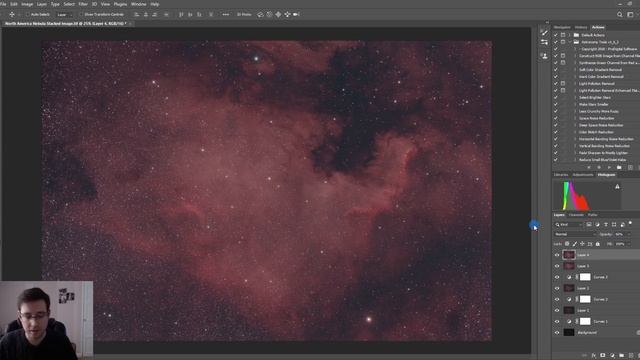Click the 3D video camera zoom icon

(296, 14)
